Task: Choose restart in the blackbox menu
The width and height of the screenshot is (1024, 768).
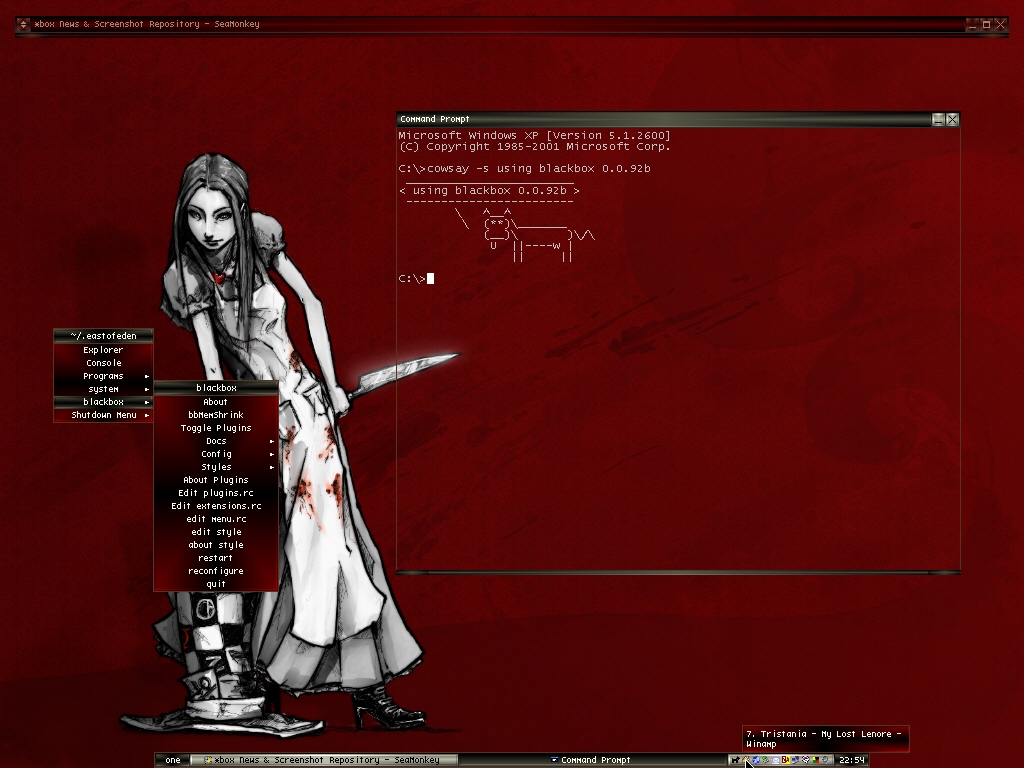Action: (216, 558)
